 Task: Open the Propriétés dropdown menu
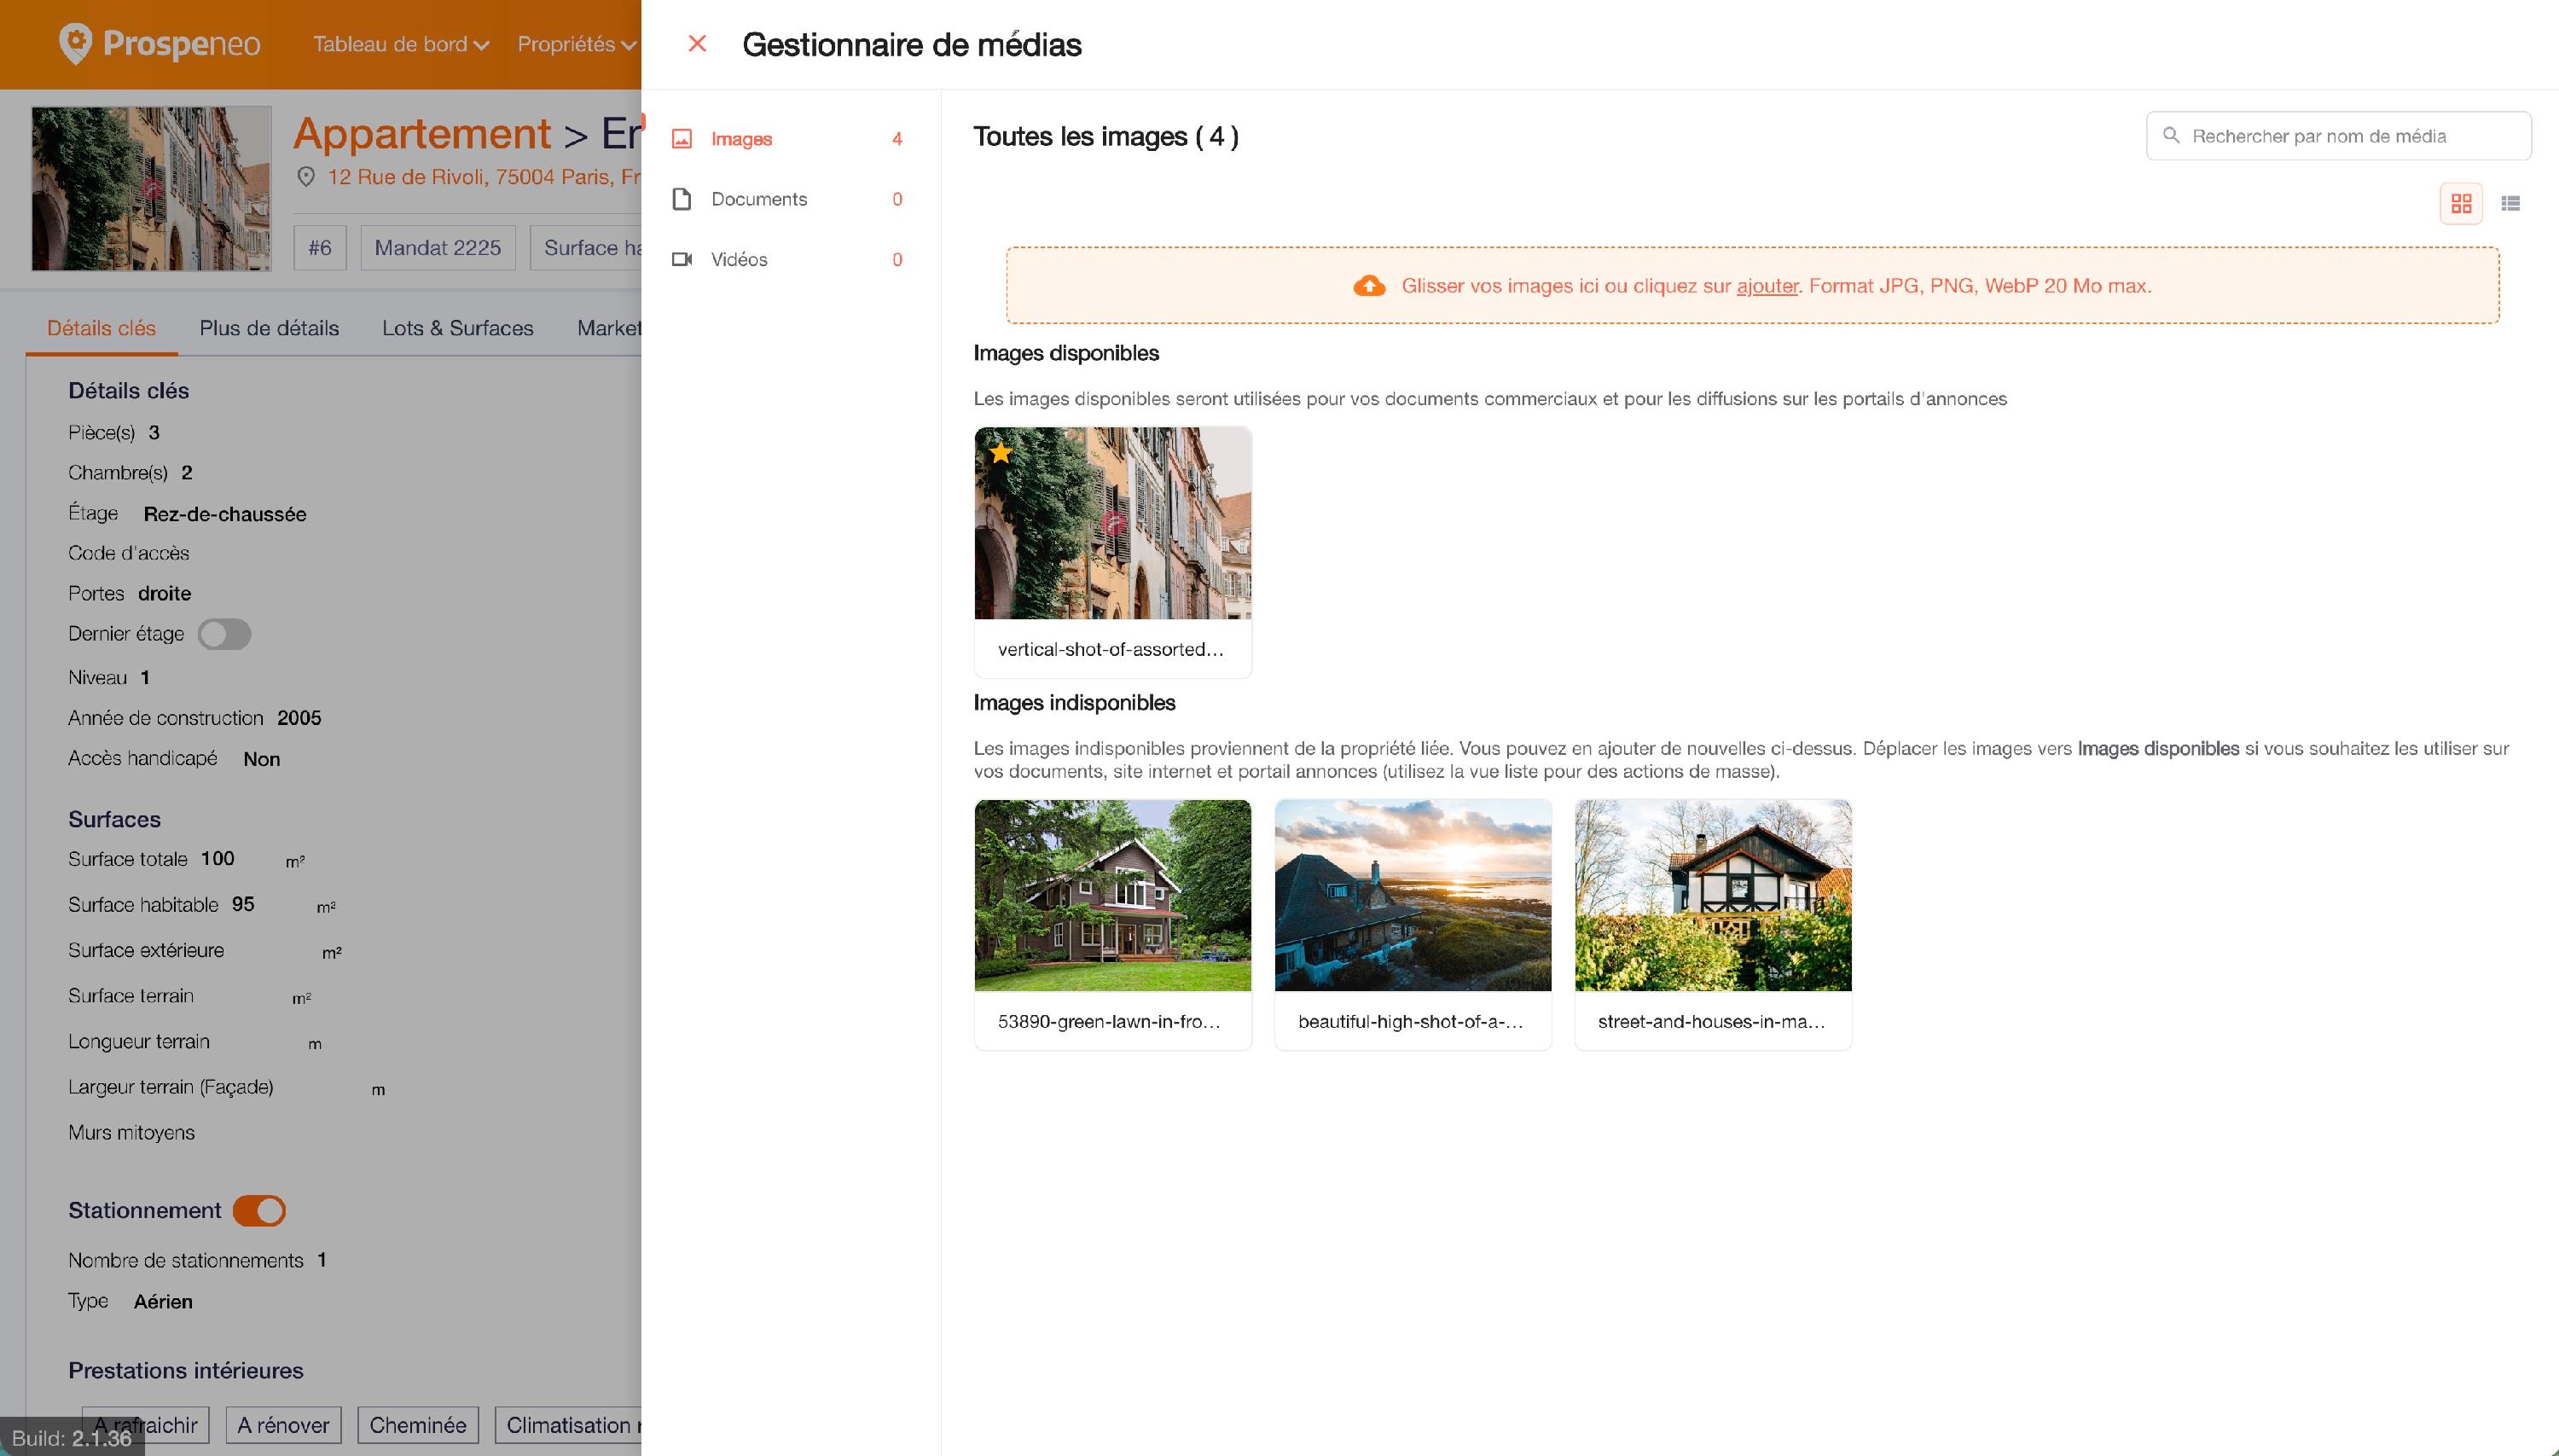pos(577,44)
